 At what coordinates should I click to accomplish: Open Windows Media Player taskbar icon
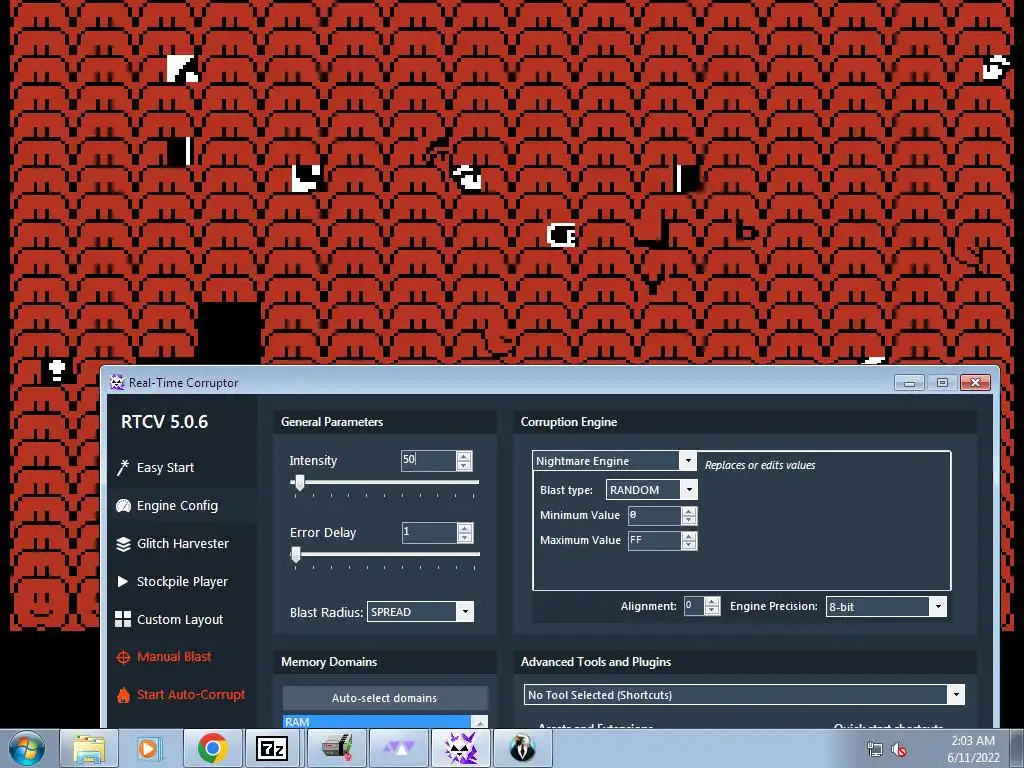click(x=150, y=748)
